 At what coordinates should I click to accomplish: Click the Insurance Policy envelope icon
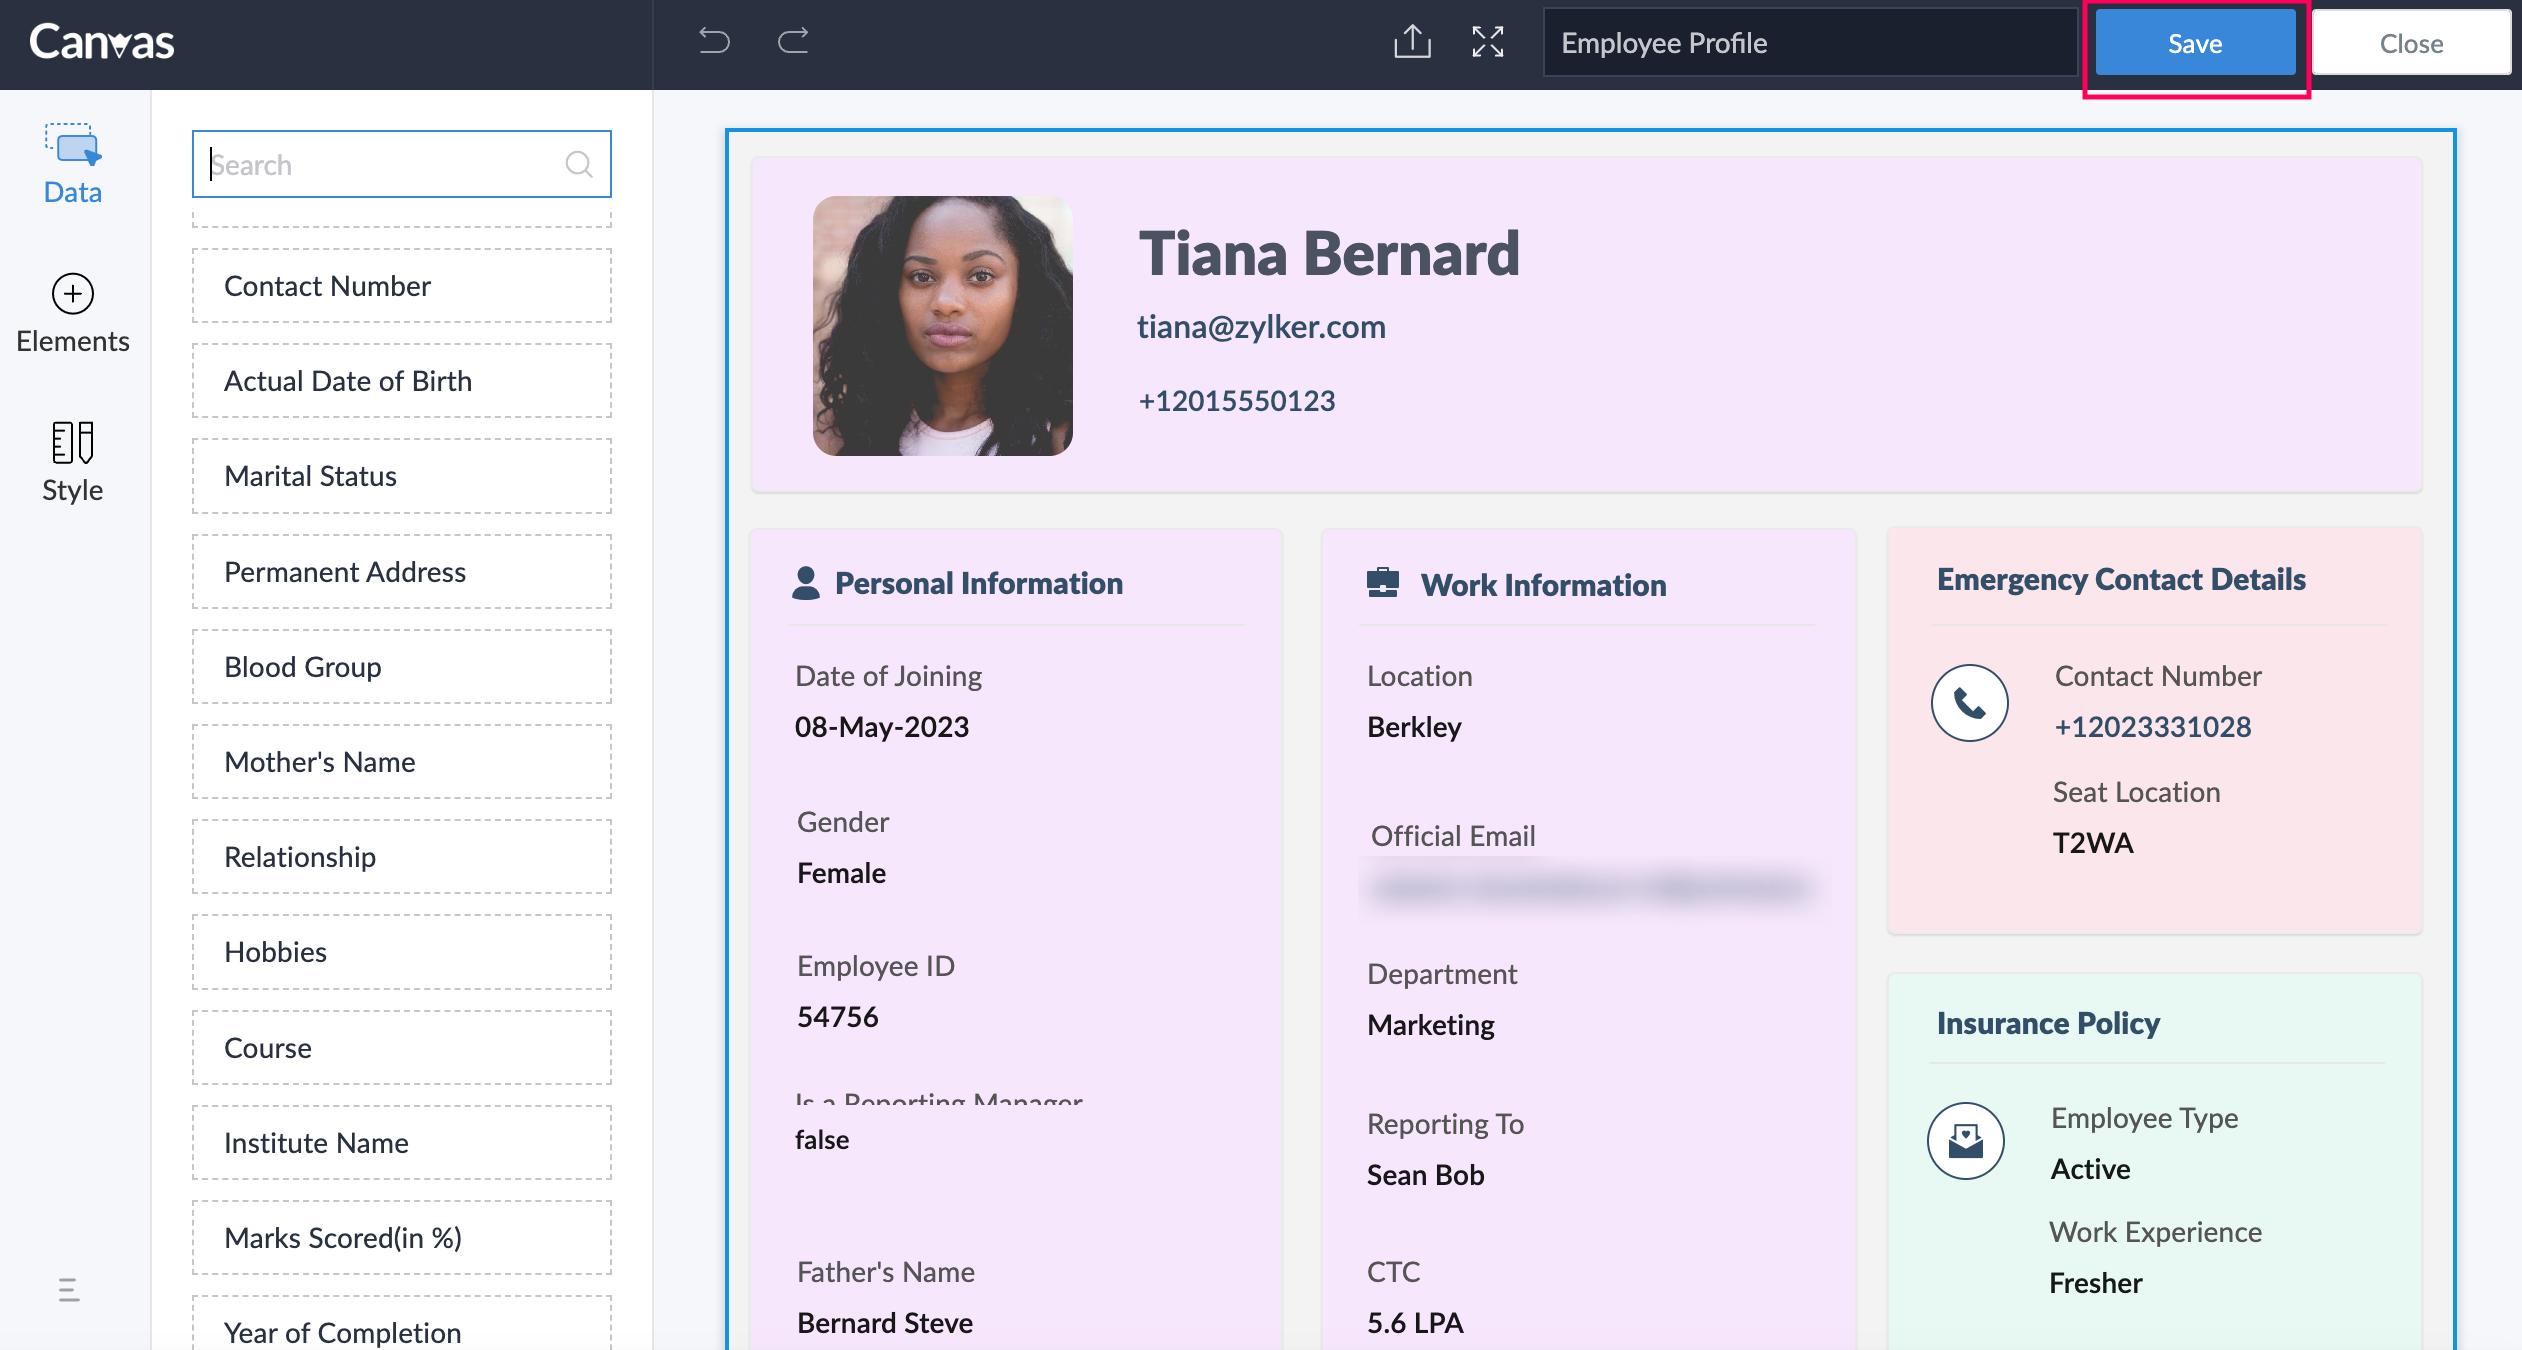coord(1965,1141)
